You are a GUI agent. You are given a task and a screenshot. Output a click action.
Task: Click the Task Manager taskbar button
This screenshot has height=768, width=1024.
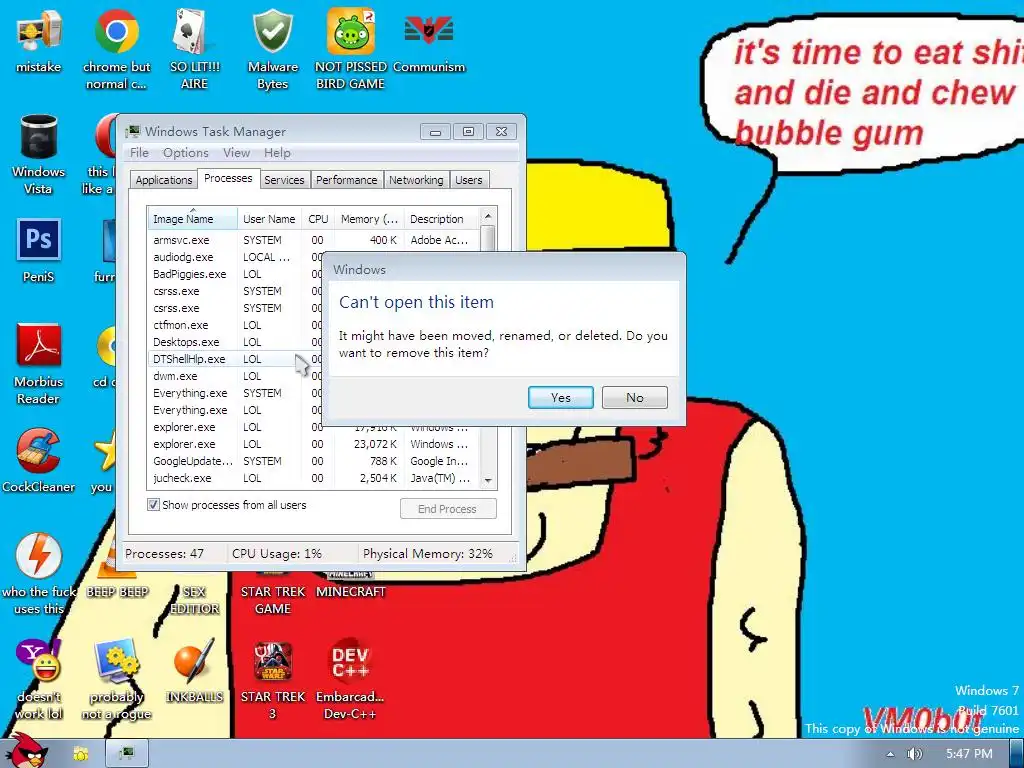pyautogui.click(x=127, y=754)
